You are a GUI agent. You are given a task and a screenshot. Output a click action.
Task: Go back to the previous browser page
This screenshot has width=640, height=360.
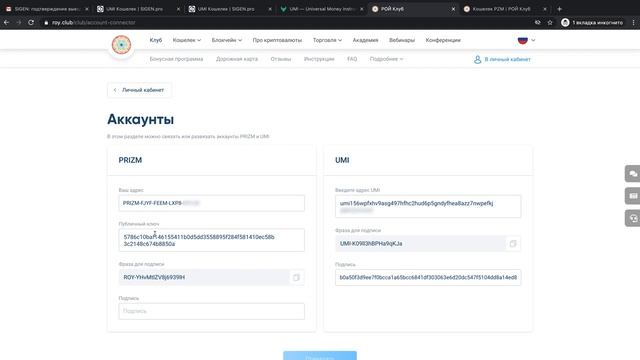(7, 22)
